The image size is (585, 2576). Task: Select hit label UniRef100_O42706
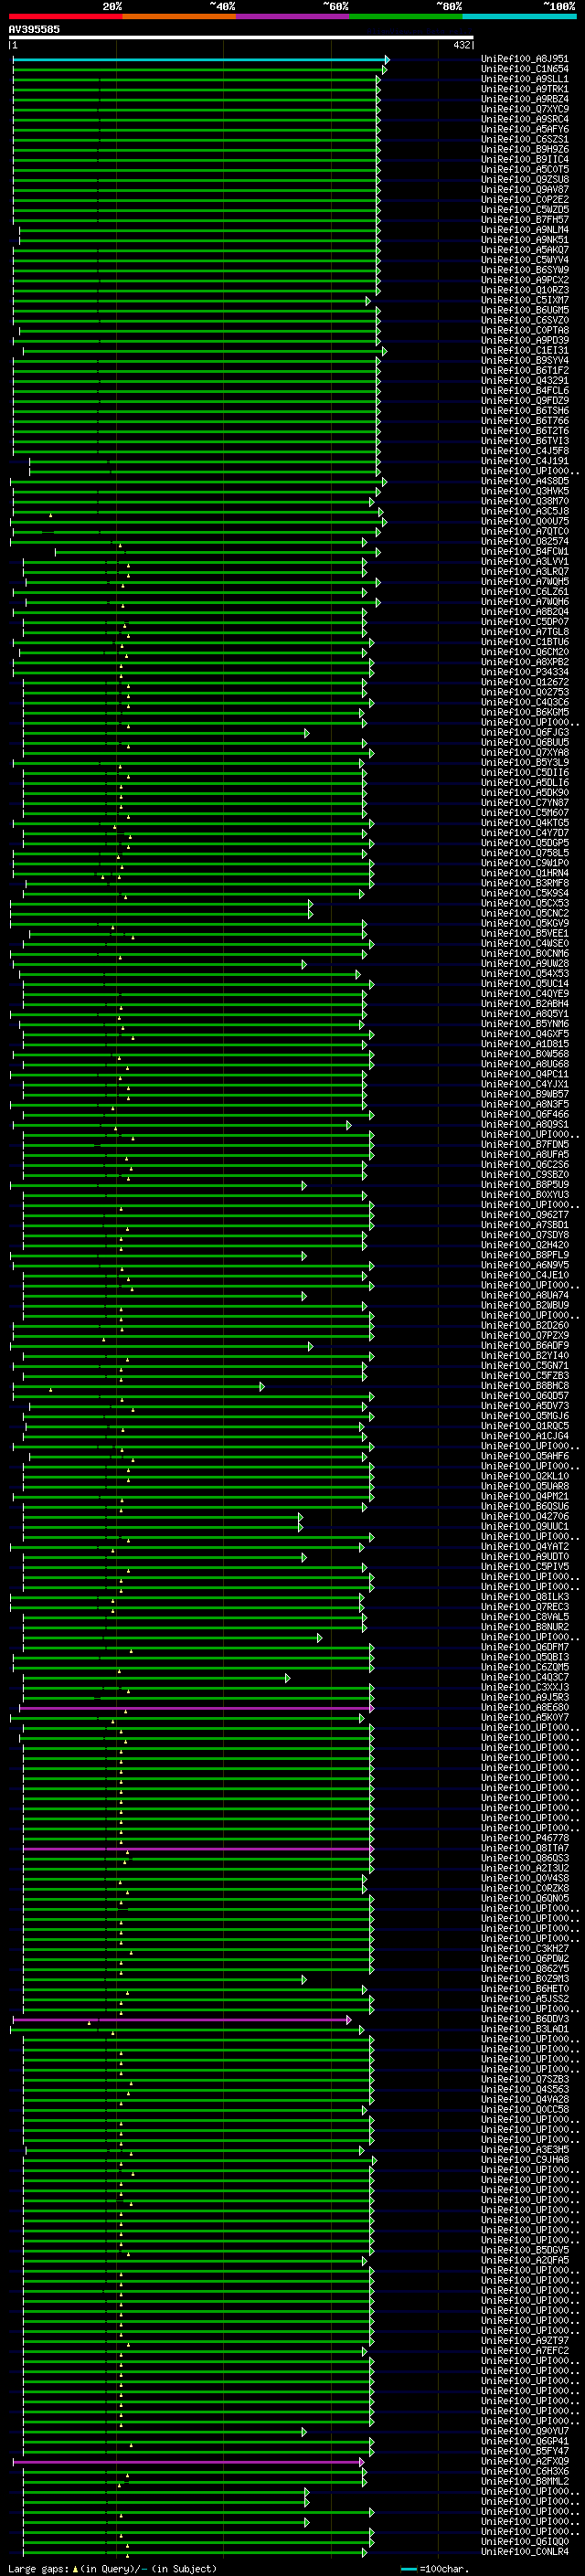pos(525,1516)
